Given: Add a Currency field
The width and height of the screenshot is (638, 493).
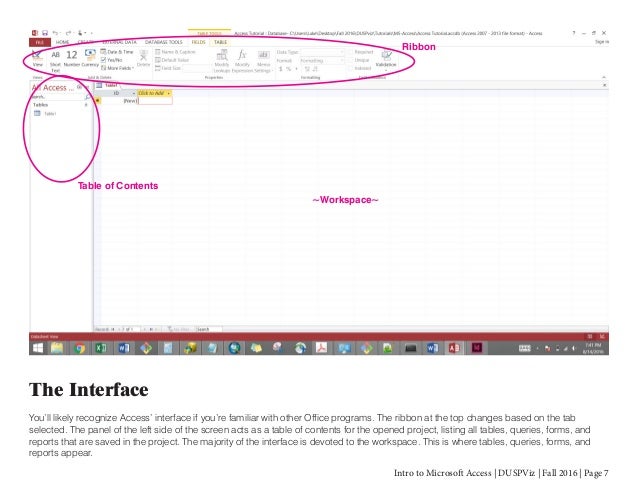Looking at the screenshot, I should [x=90, y=59].
